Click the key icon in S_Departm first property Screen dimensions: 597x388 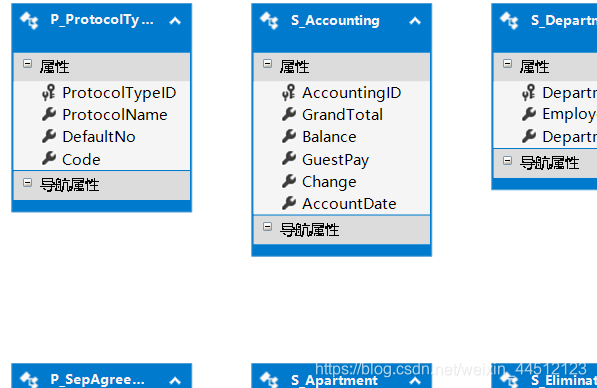point(528,93)
